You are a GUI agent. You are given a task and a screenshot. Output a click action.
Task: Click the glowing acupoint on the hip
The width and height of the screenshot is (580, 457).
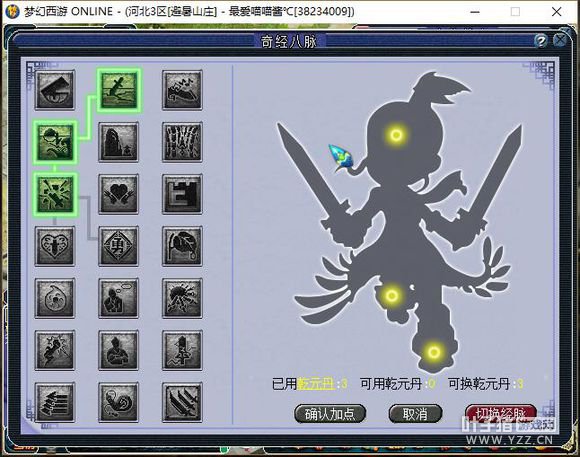[x=392, y=295]
